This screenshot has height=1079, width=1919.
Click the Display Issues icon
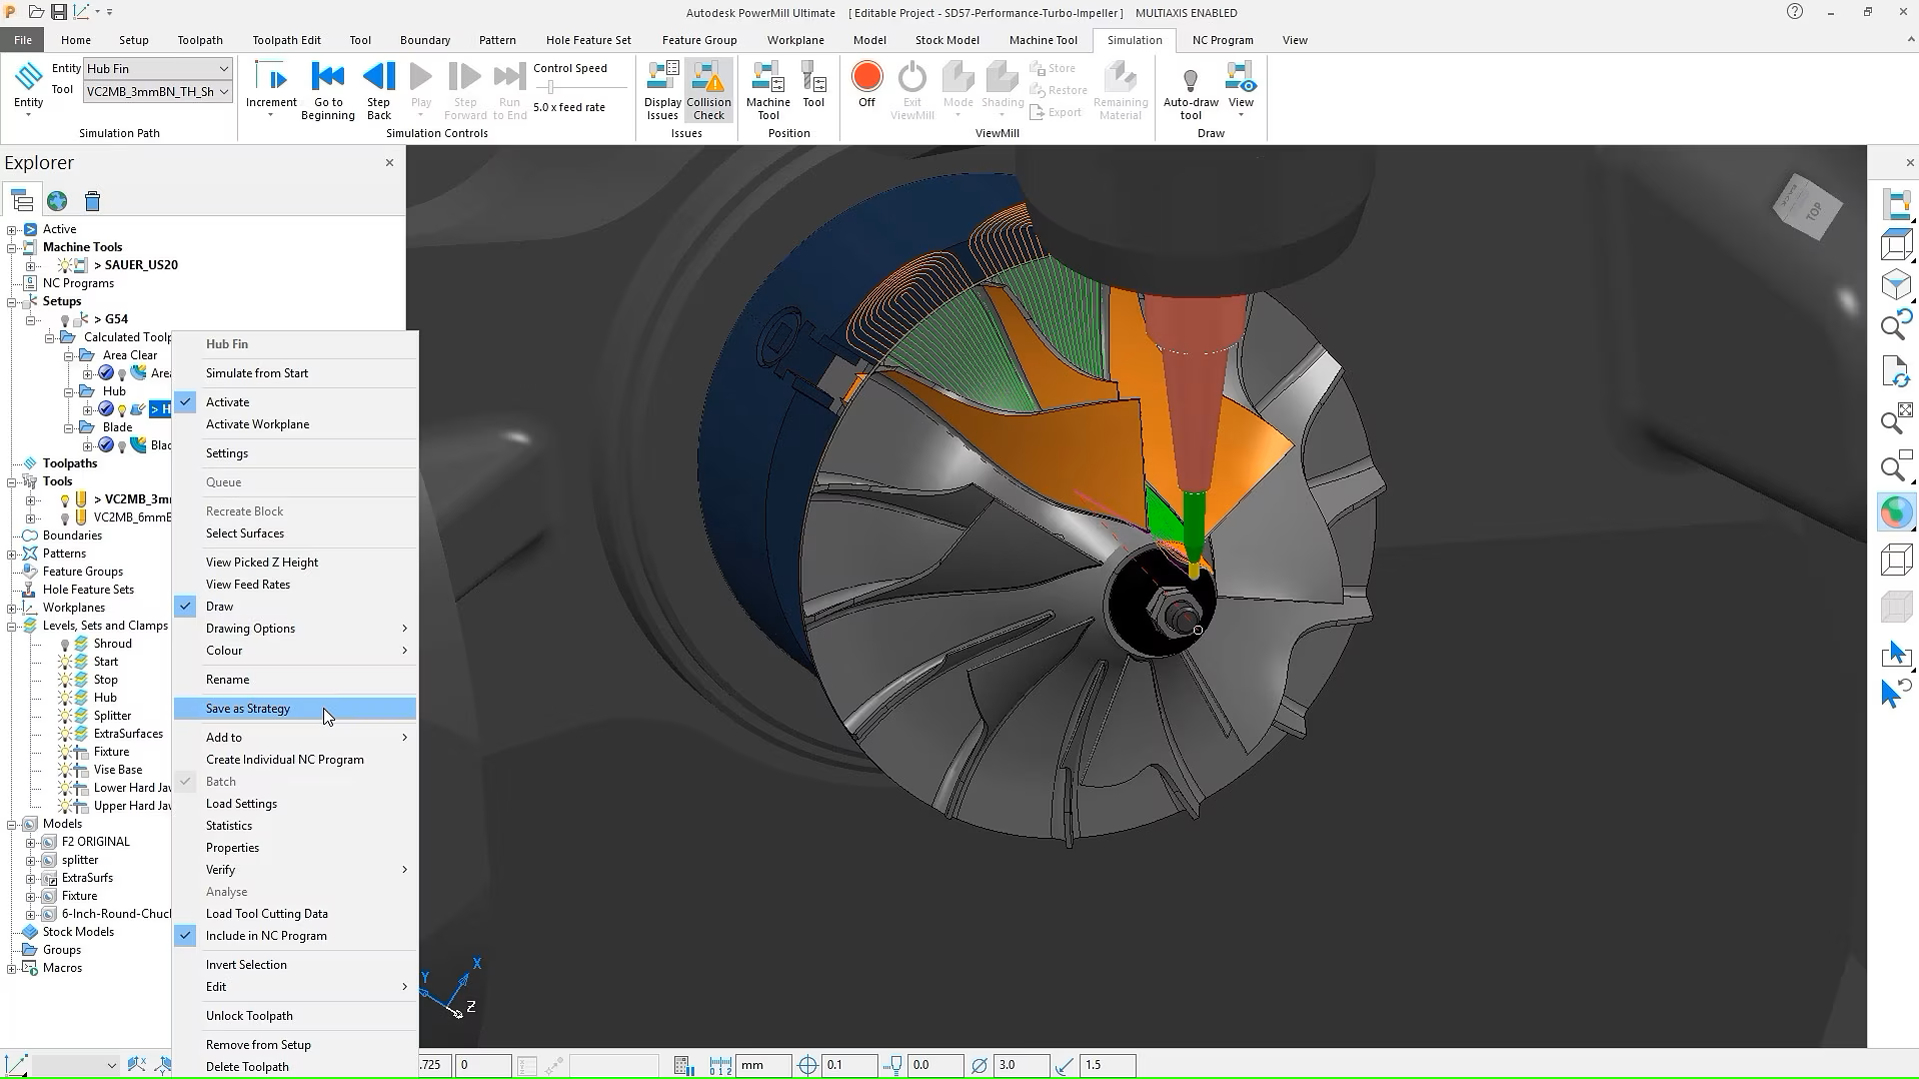click(x=662, y=90)
